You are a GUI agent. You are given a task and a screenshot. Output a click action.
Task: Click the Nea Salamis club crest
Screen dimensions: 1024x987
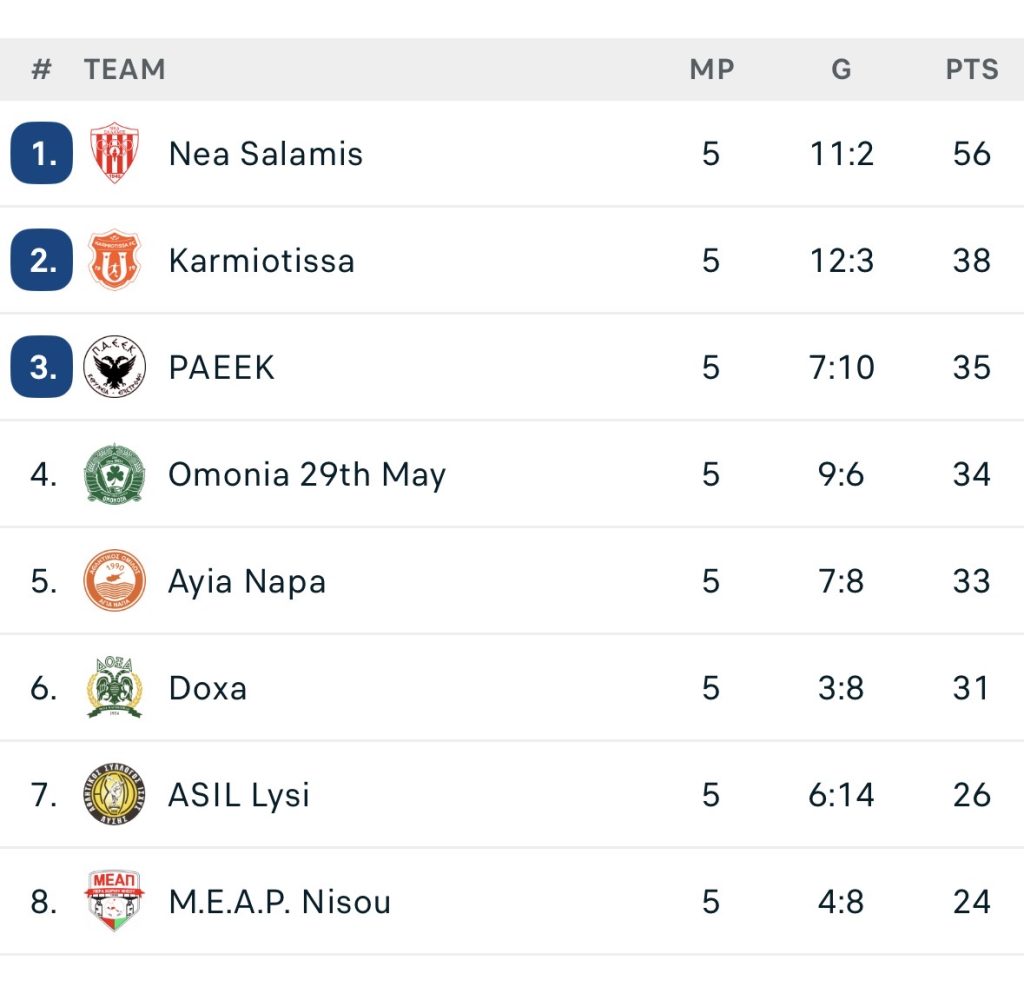pos(114,153)
